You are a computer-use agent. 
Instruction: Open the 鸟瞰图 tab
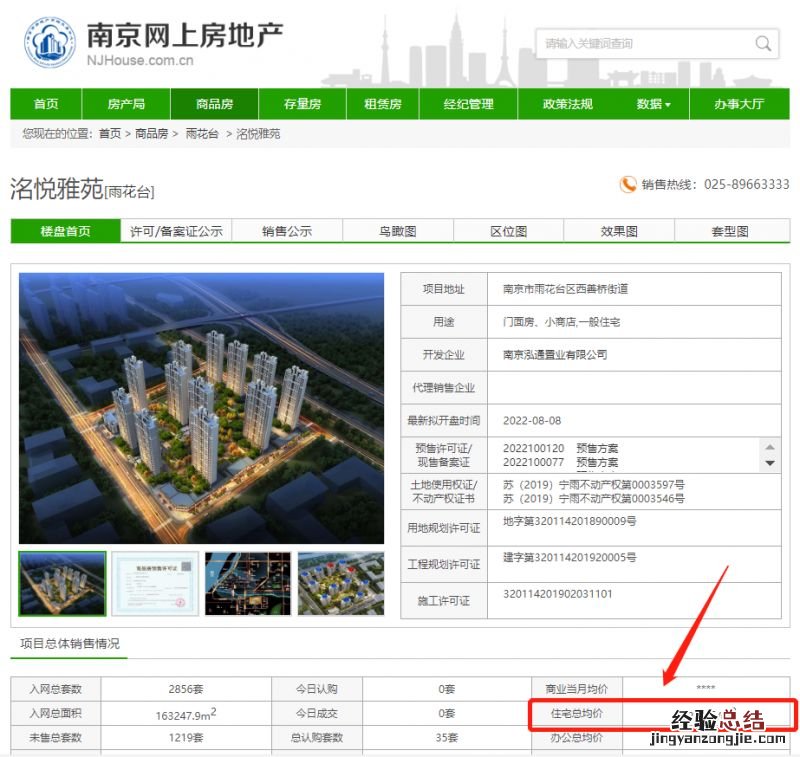397,231
